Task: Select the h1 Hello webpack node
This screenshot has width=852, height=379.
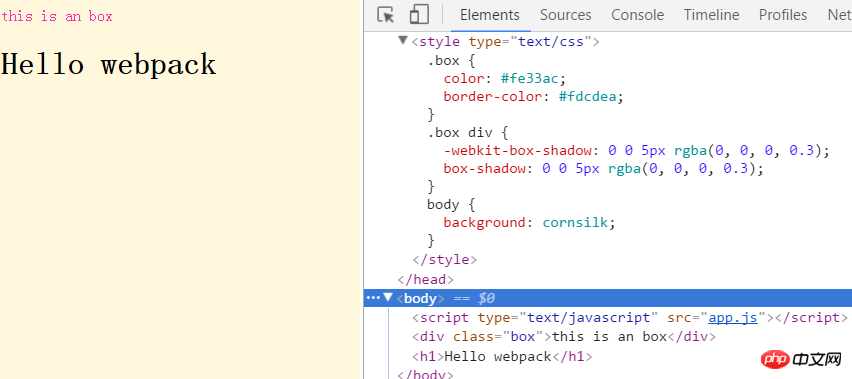Action: coord(502,357)
